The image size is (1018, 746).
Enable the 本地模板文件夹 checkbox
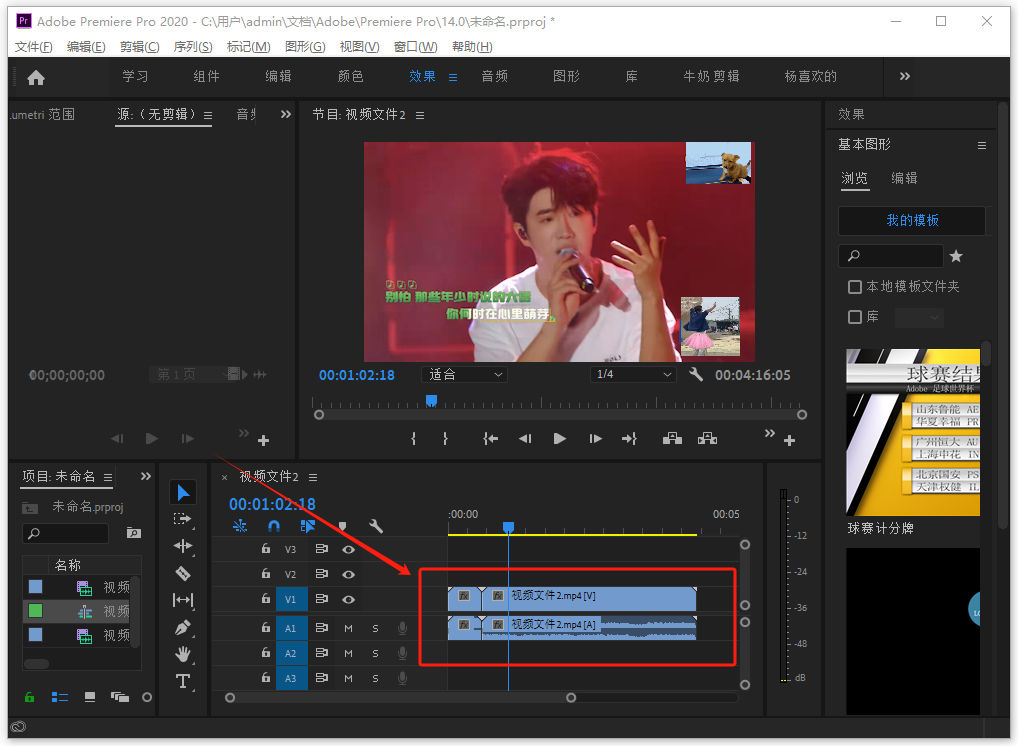point(855,287)
